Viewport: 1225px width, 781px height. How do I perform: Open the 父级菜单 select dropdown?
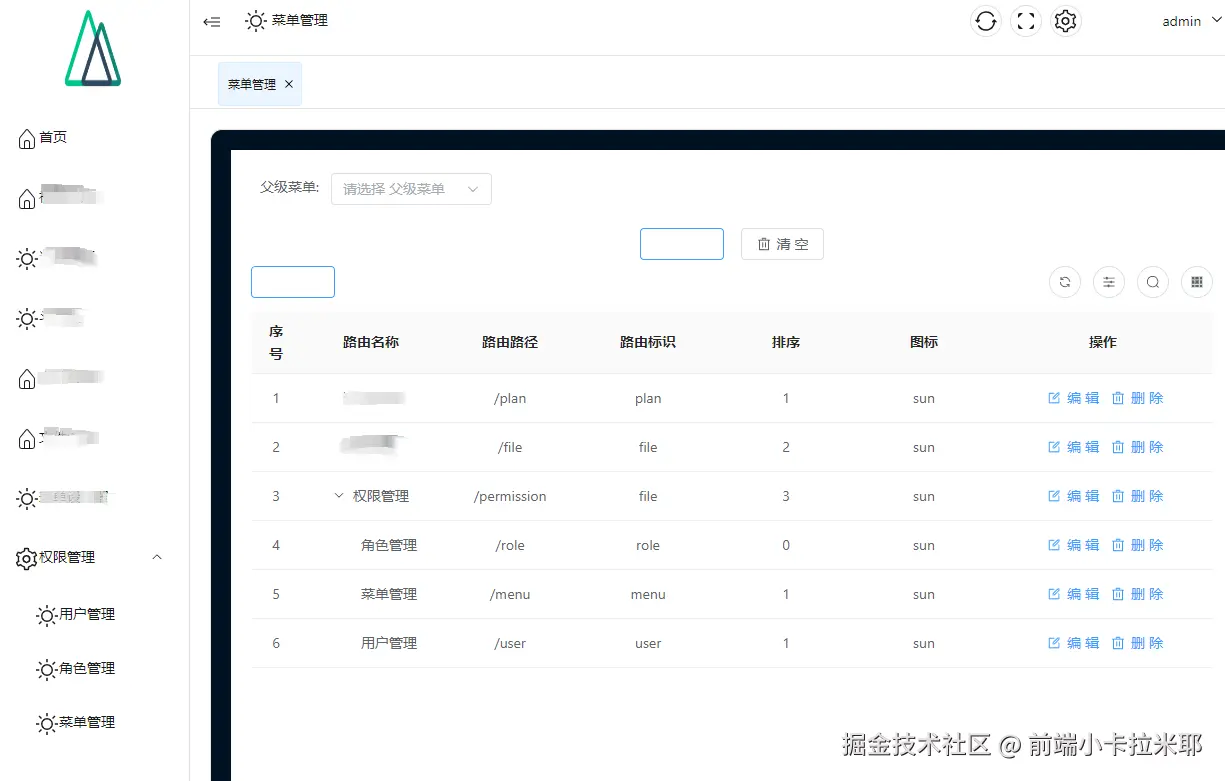(x=411, y=188)
